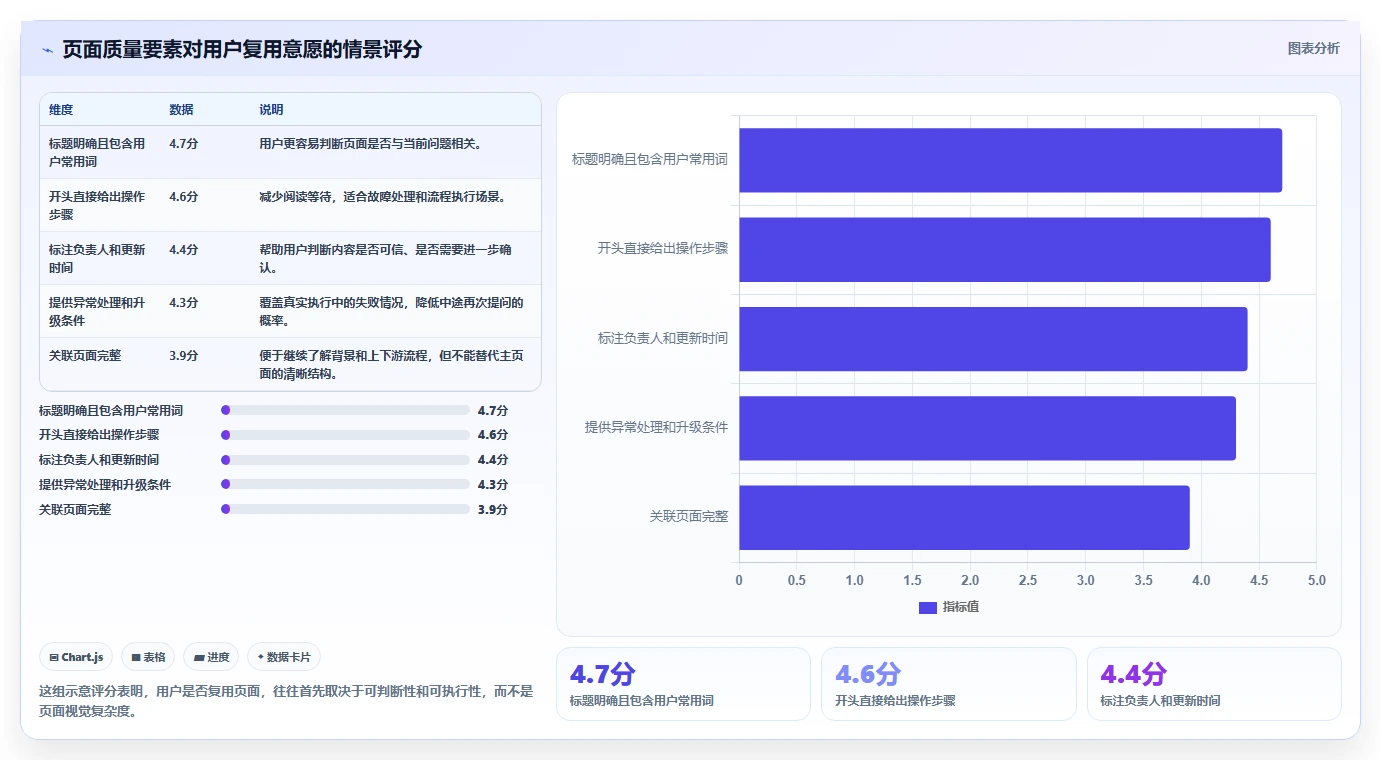Click y-axis label 关联页面完整 in the chart
Viewport: 1381px width, 760px height.
click(x=689, y=517)
